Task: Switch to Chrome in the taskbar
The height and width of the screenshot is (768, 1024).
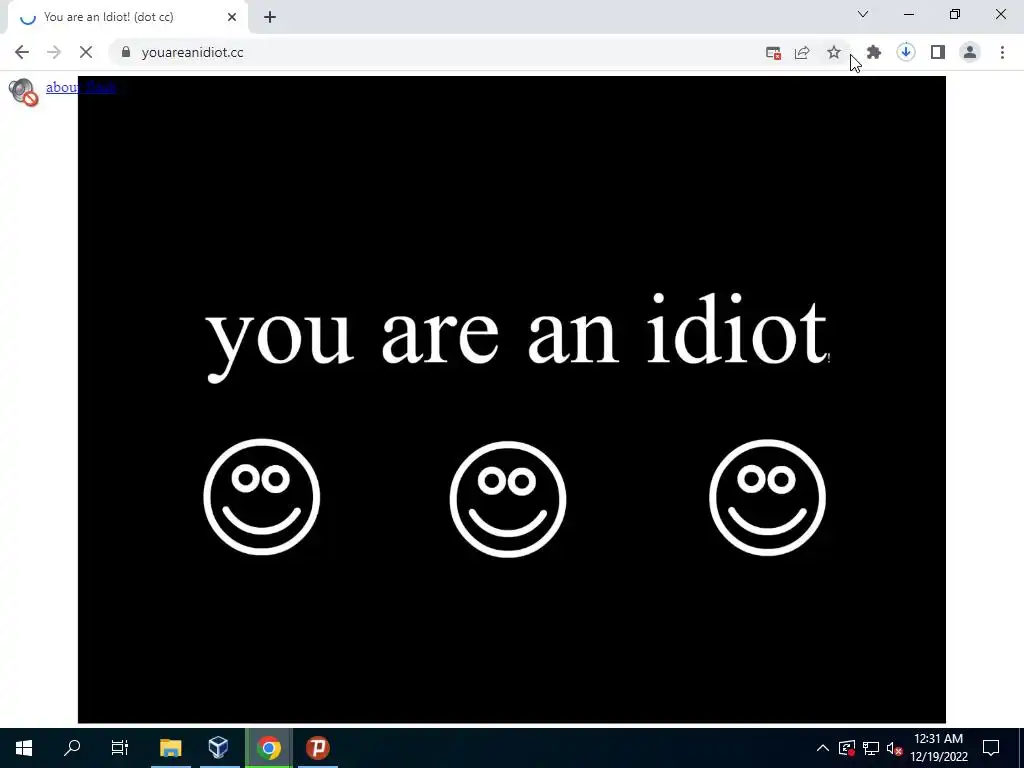Action: tap(268, 748)
